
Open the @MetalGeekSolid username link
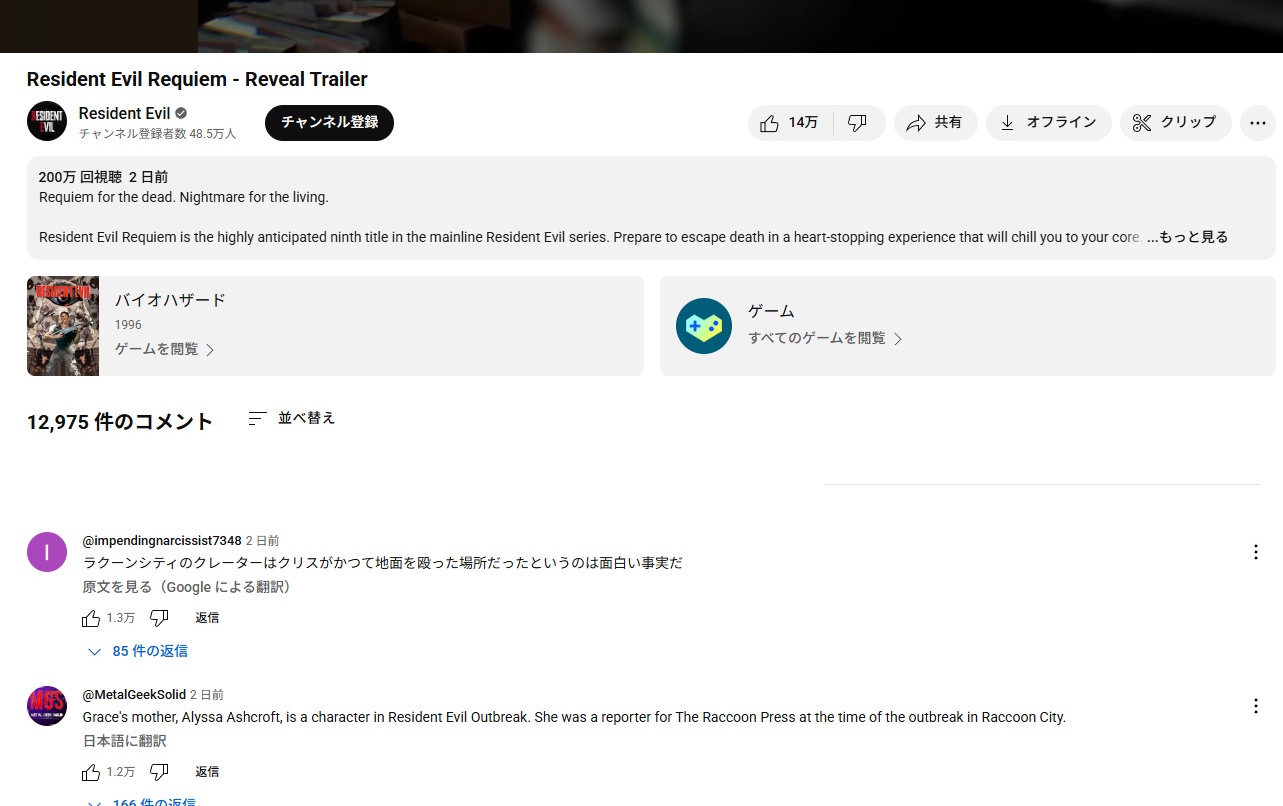coord(134,695)
